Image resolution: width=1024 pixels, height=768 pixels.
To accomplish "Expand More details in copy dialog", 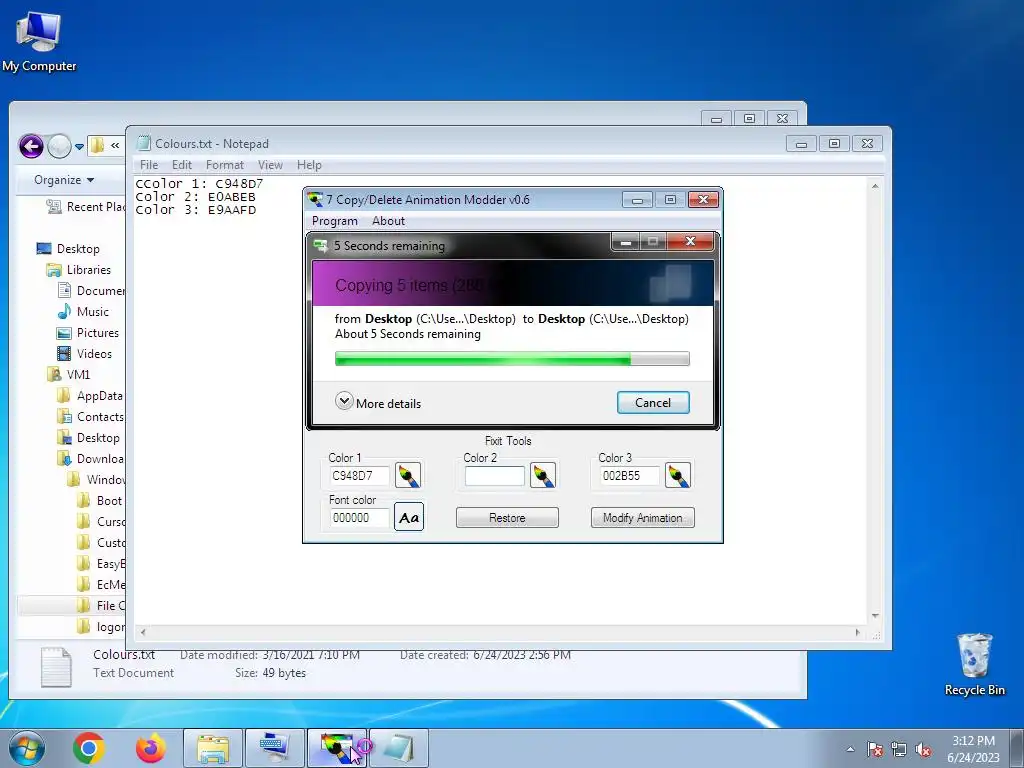I will [378, 402].
